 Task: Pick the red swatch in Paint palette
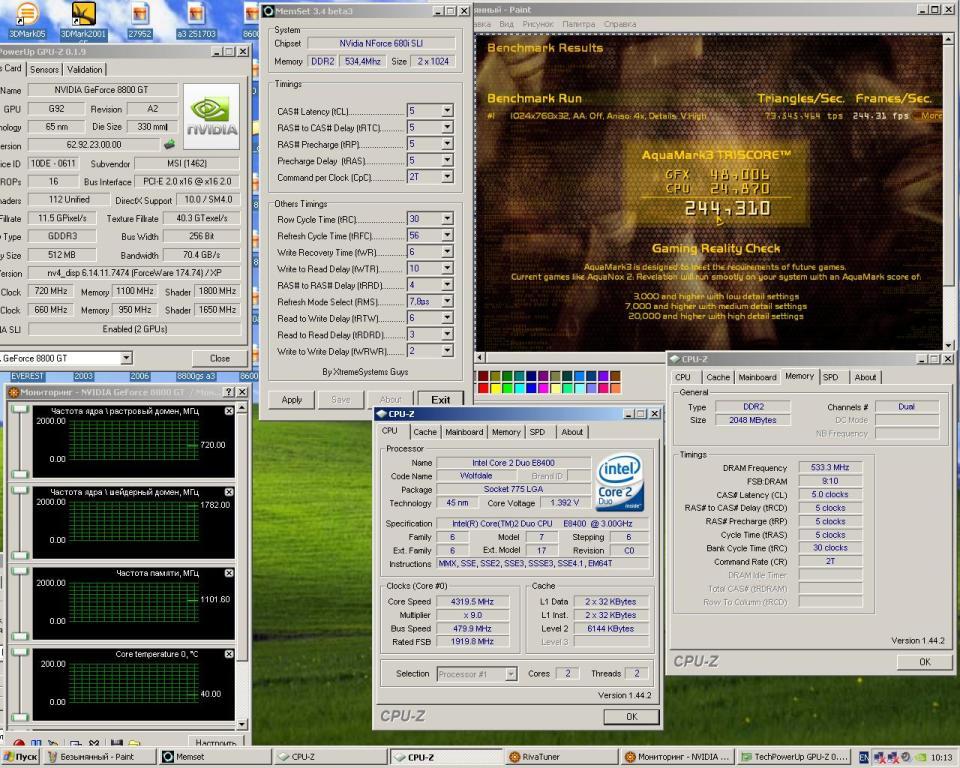(x=483, y=388)
